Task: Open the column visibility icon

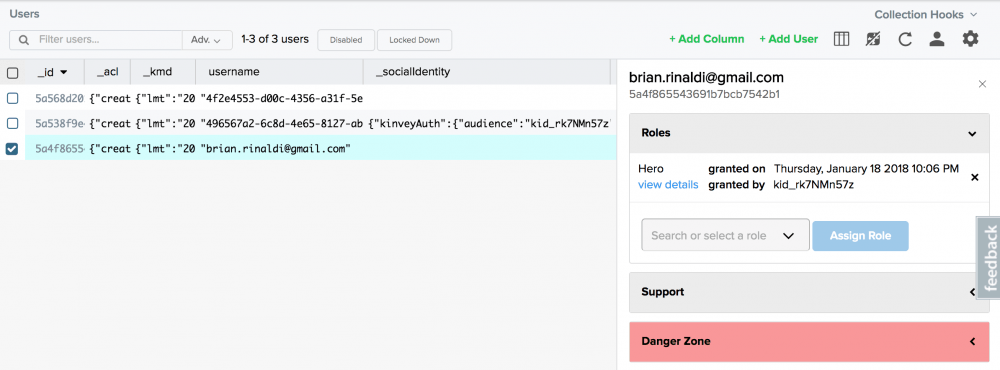Action: (x=841, y=39)
